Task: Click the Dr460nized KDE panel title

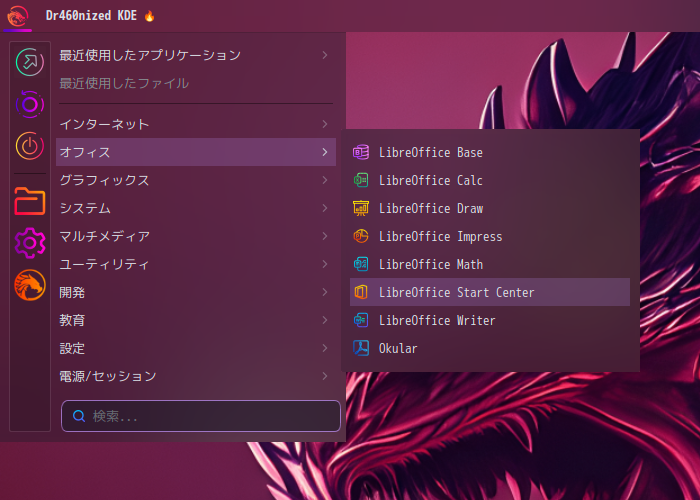Action: coord(91,16)
